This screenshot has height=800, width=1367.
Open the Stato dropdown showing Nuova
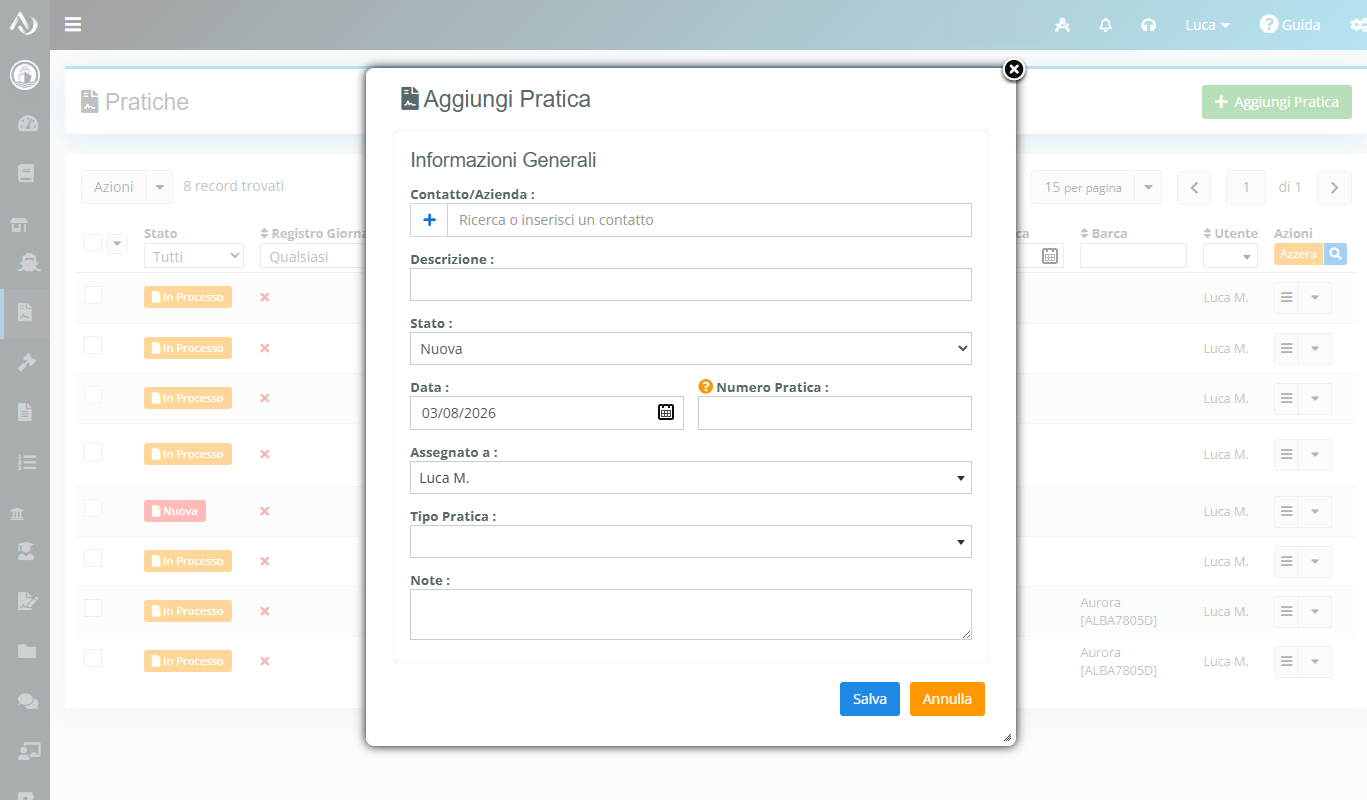(691, 349)
